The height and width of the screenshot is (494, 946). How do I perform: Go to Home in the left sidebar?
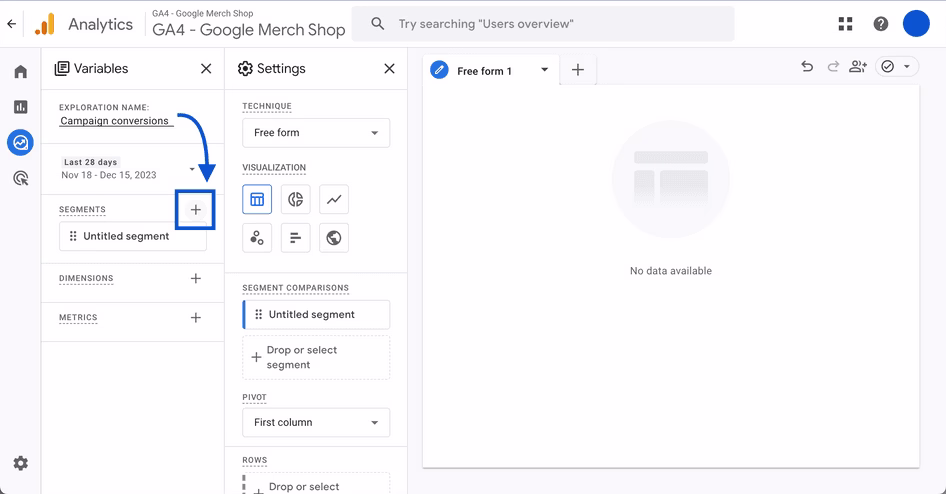pyautogui.click(x=21, y=72)
